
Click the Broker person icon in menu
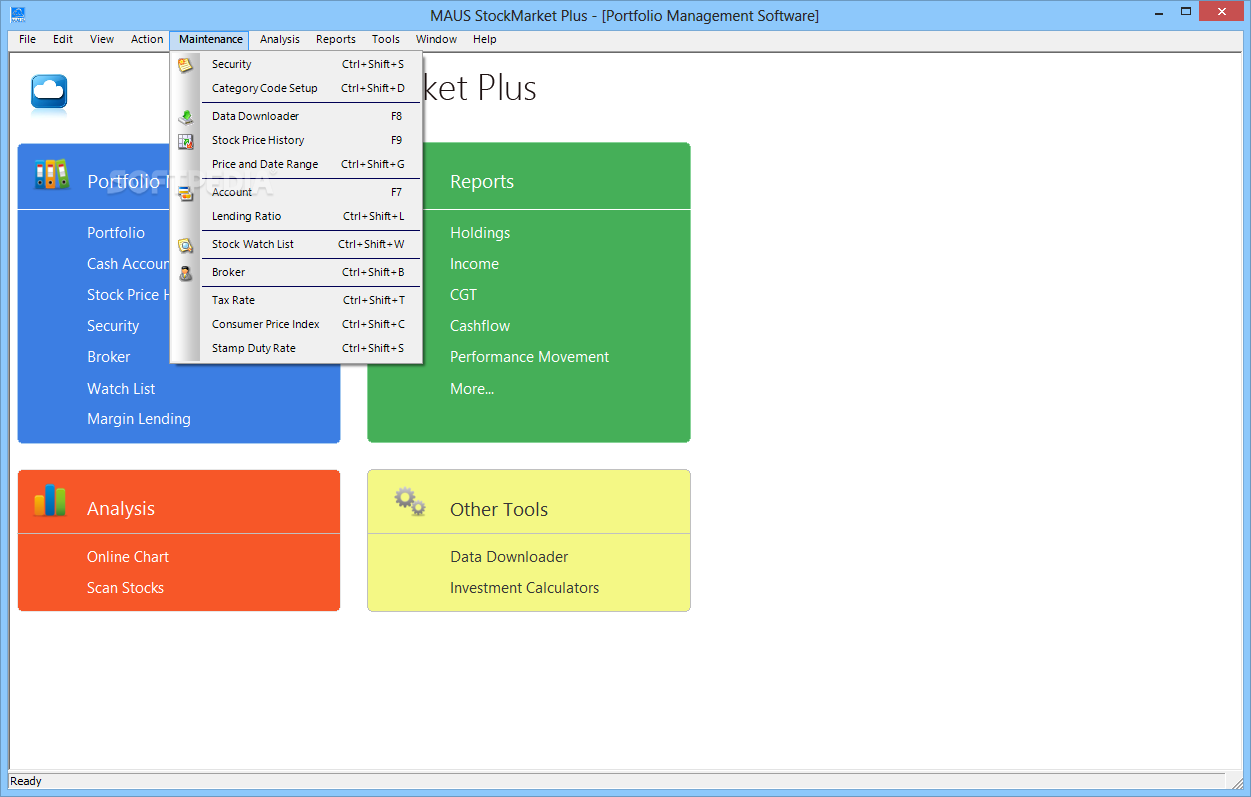click(x=185, y=273)
